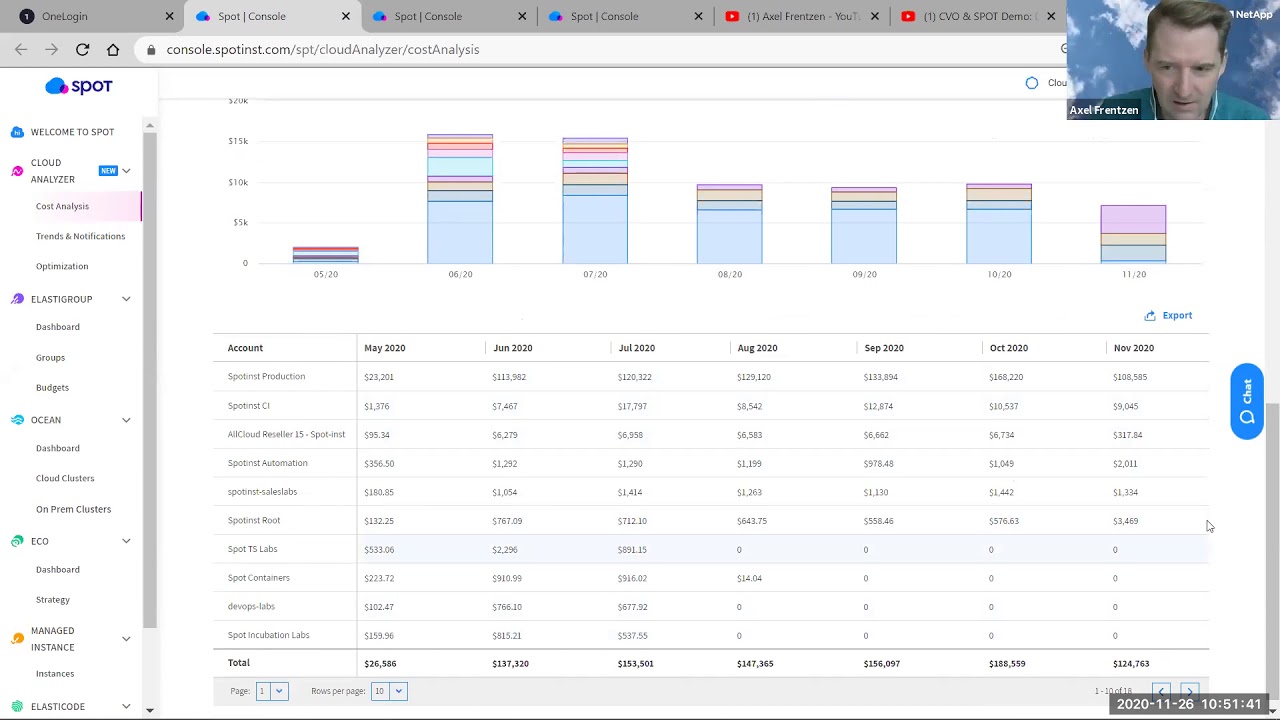This screenshot has width=1280, height=720.
Task: Open Ocean Dashboard page
Action: 57,448
